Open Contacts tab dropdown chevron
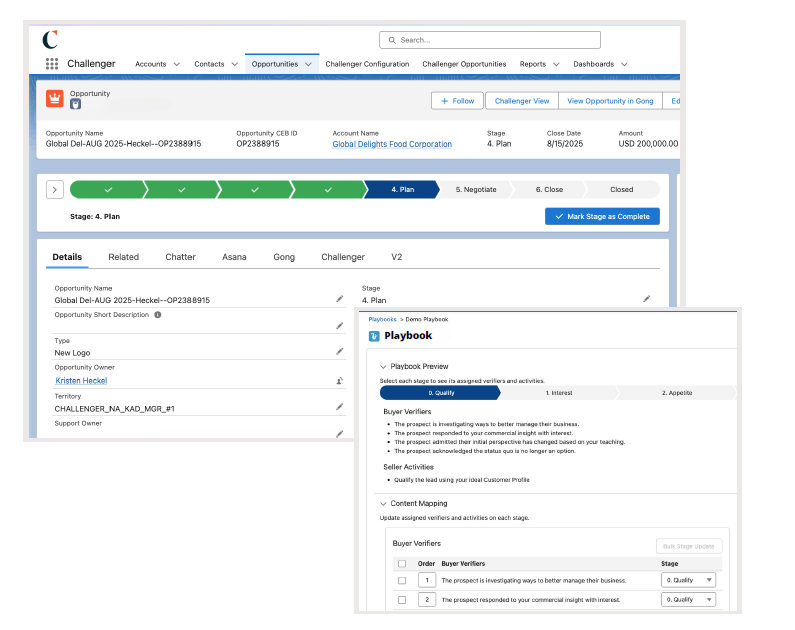Viewport: 795px width, 630px height. pyautogui.click(x=234, y=64)
